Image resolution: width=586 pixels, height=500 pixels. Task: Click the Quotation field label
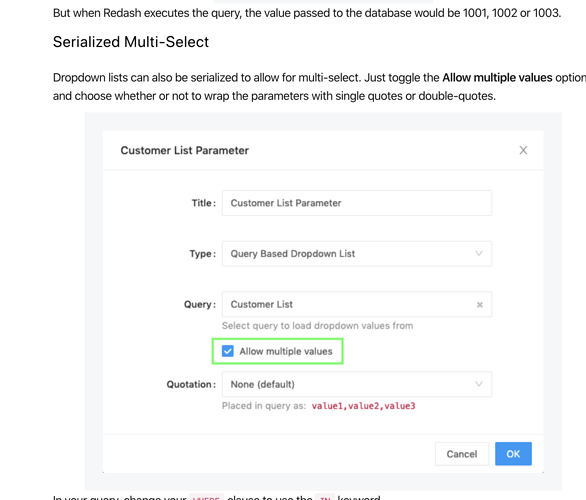click(191, 384)
